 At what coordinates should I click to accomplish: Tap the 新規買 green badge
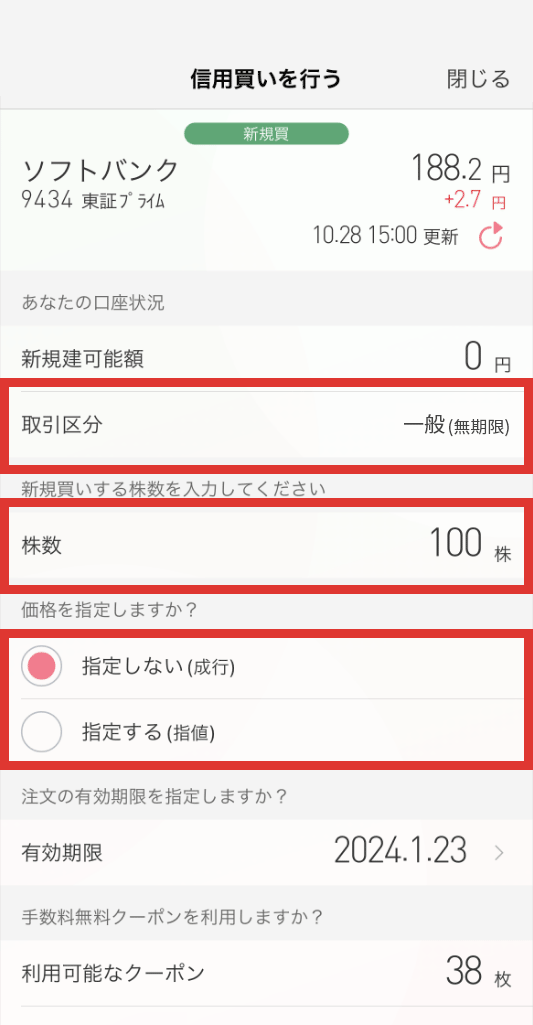pos(266,135)
